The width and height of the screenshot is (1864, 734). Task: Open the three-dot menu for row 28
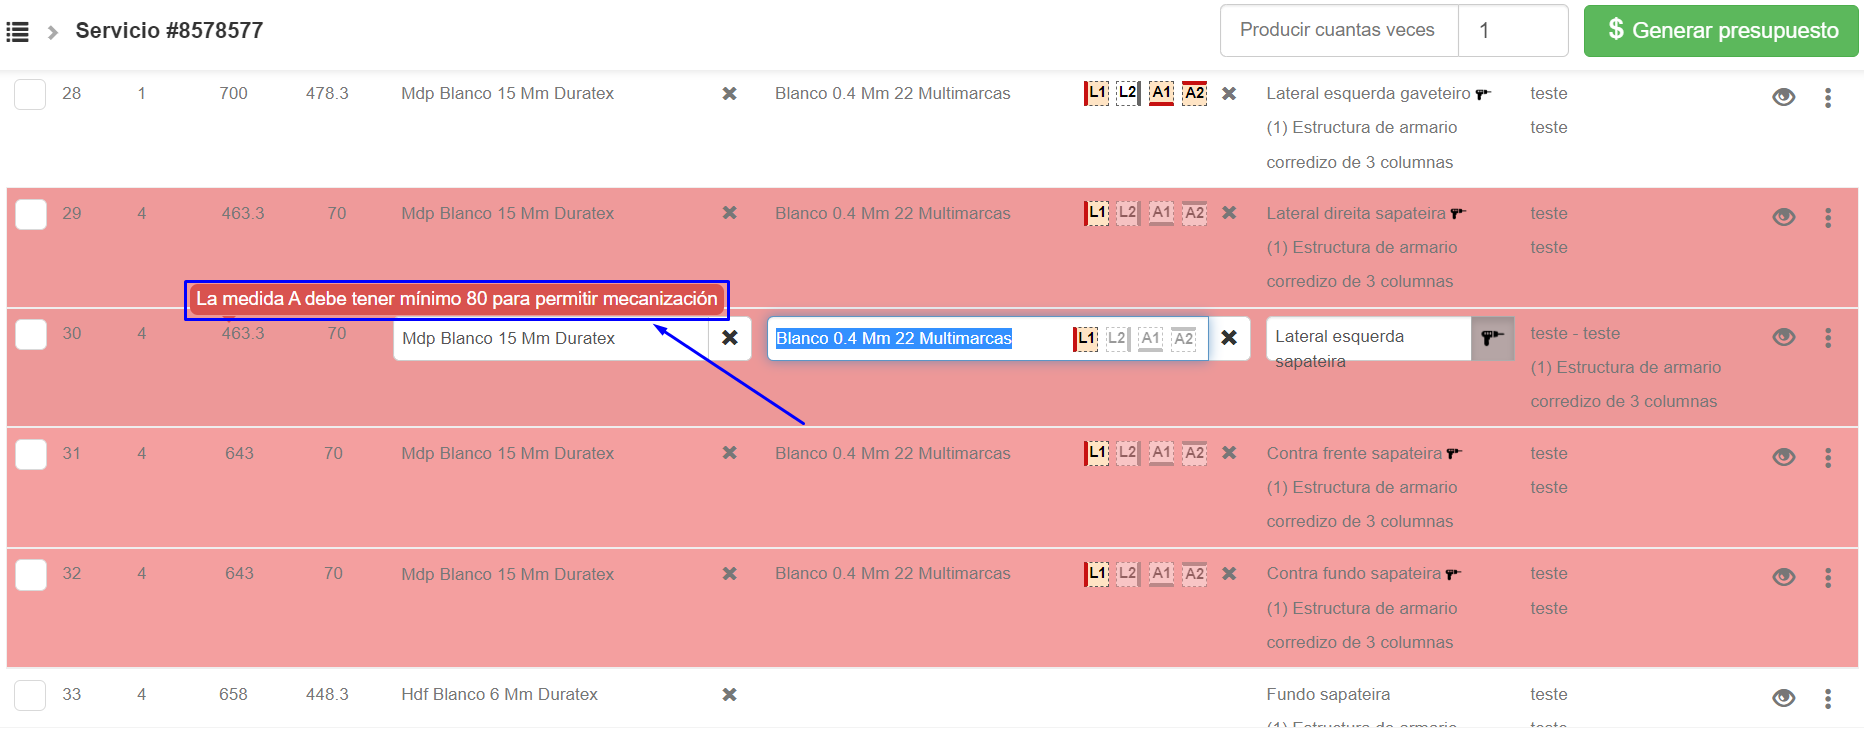click(x=1827, y=98)
